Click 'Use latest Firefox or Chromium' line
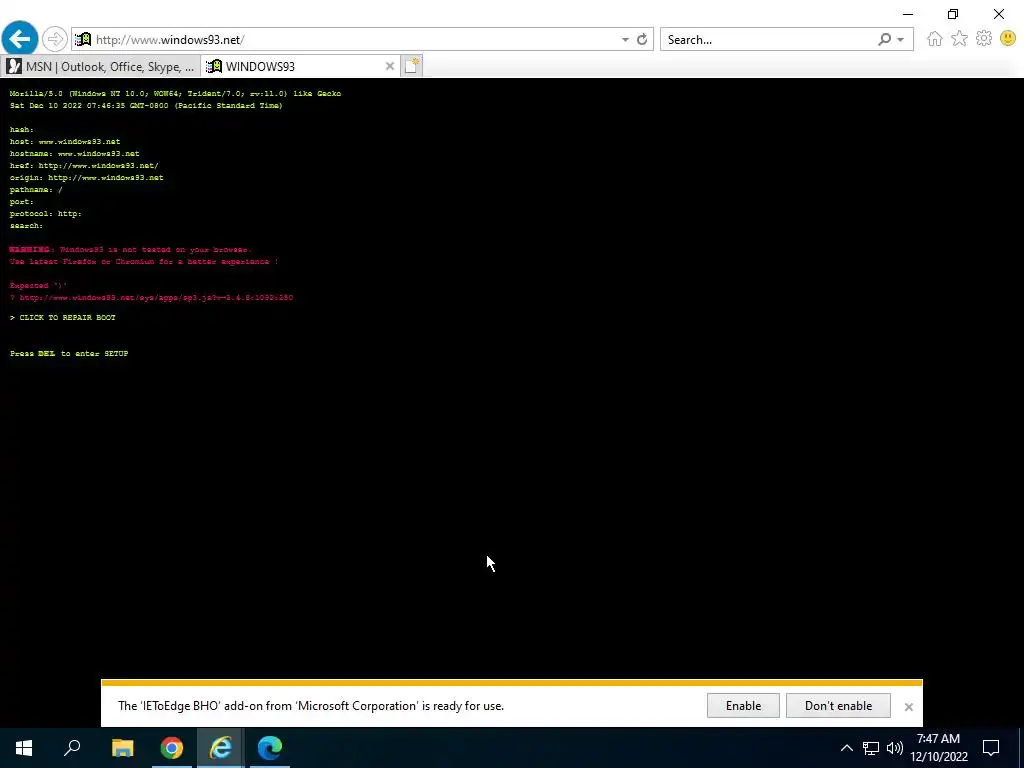Screen dimensions: 1024x768 coord(144,261)
